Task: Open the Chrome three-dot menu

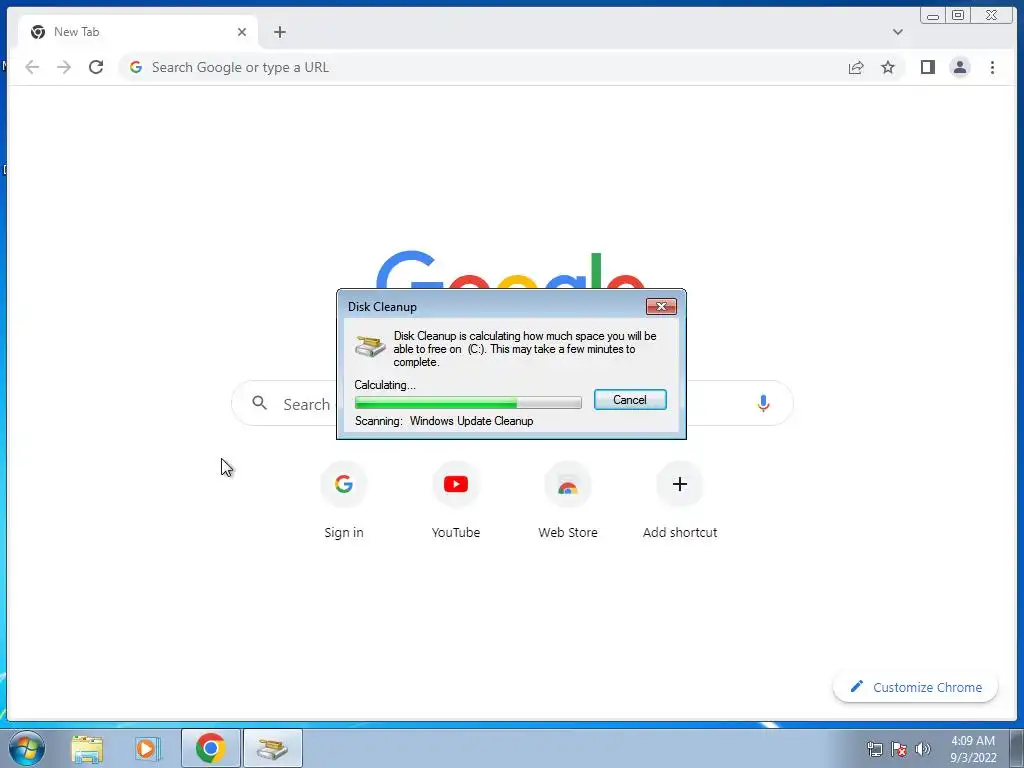Action: [x=992, y=67]
